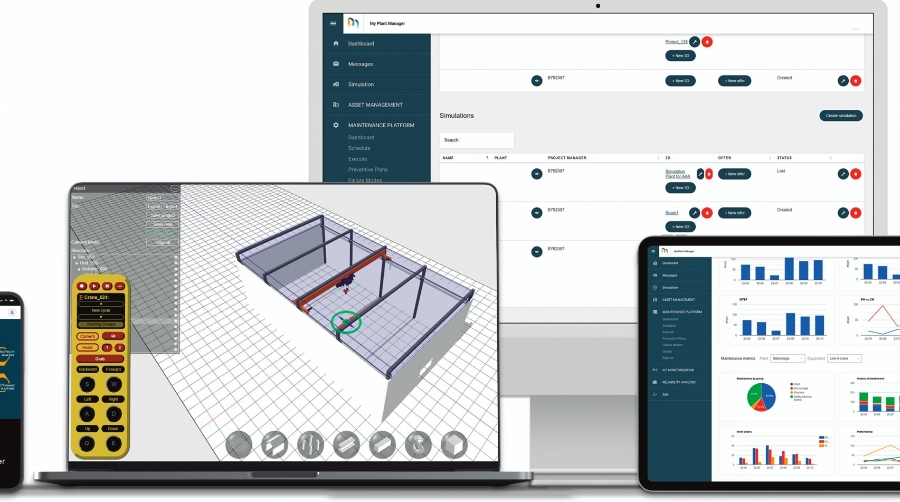Click the edit icon in the Lost simulation row
This screenshot has height=502, width=900.
click(842, 173)
